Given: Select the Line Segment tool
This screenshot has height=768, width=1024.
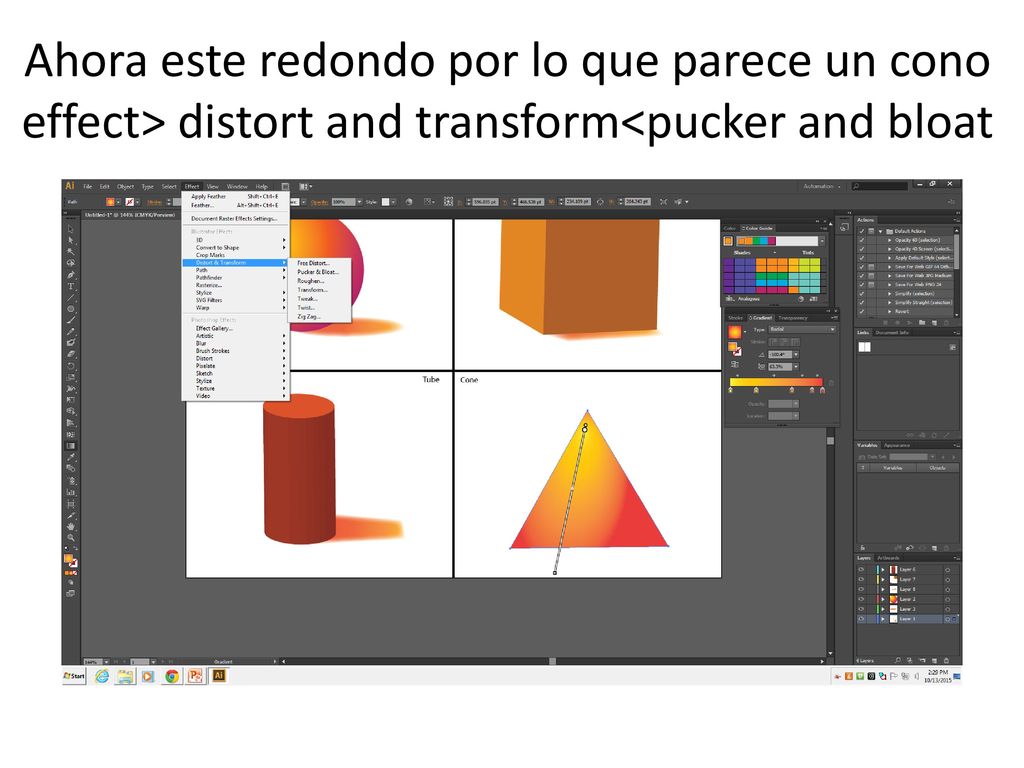Looking at the screenshot, I should pos(71,298).
